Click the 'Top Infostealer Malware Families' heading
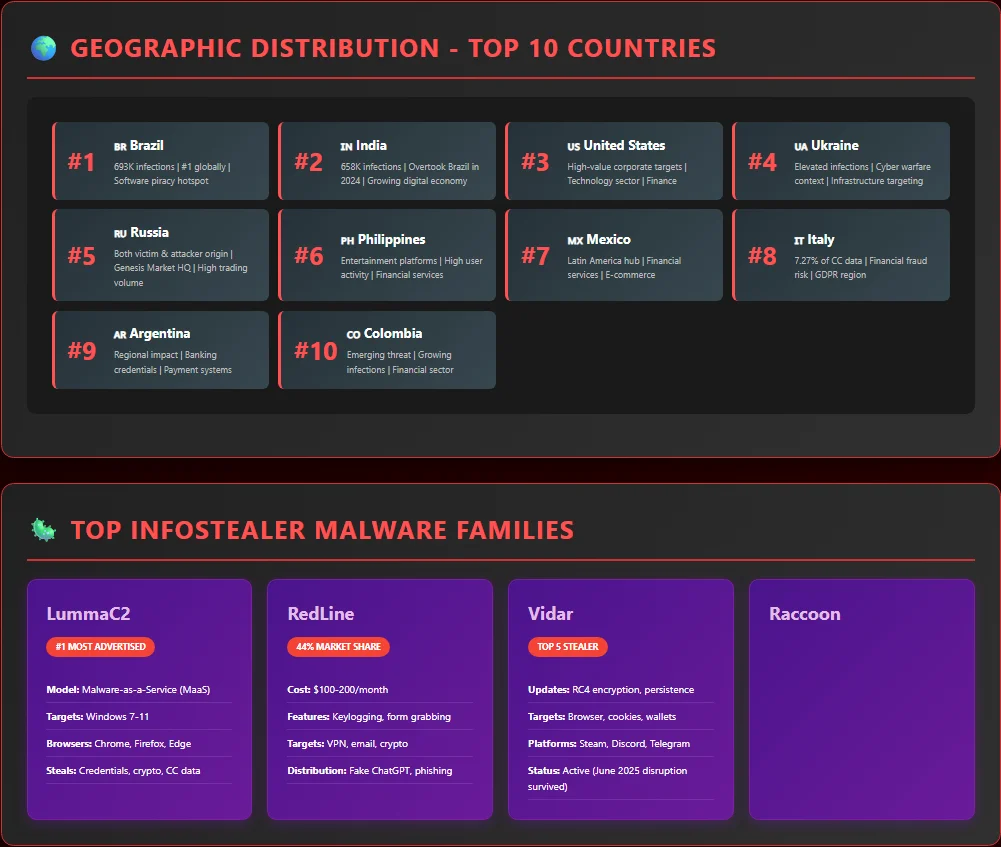1001x847 pixels. [x=322, y=530]
